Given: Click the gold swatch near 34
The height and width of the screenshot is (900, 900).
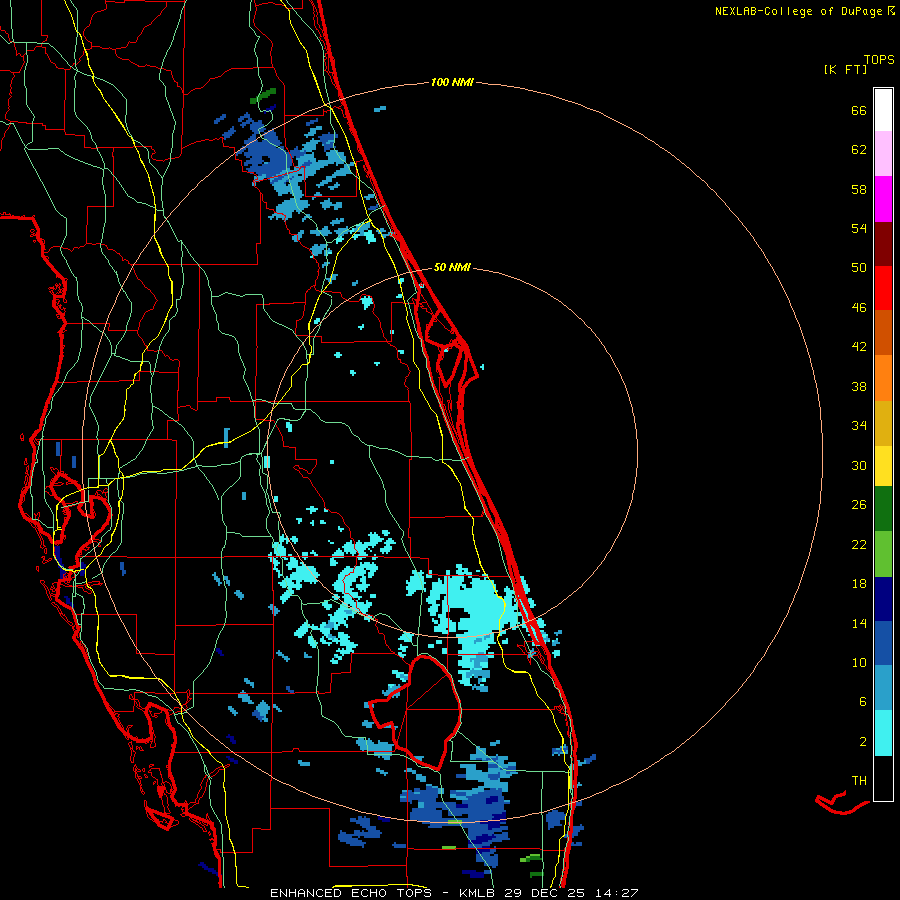Looking at the screenshot, I should click(x=883, y=423).
